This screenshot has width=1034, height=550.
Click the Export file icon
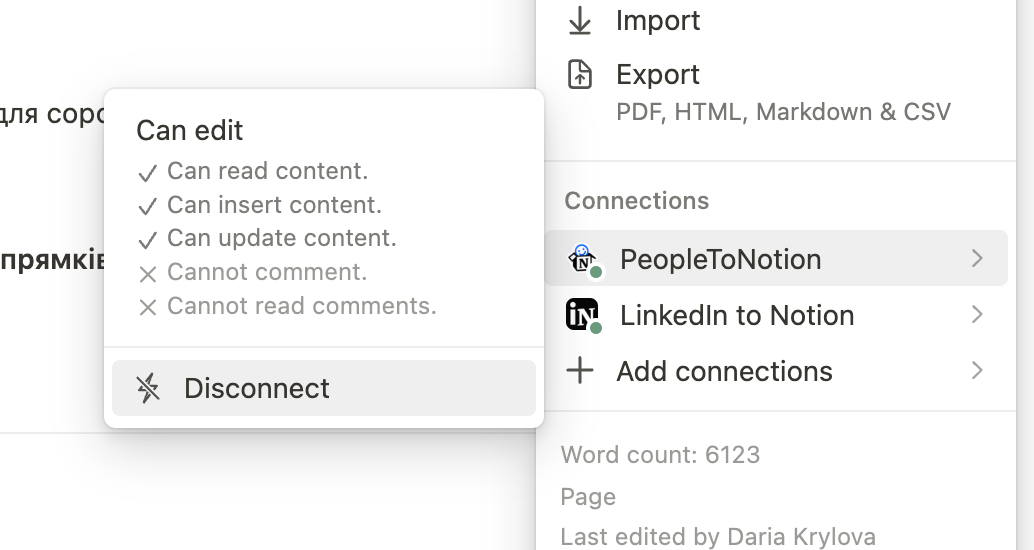[580, 75]
